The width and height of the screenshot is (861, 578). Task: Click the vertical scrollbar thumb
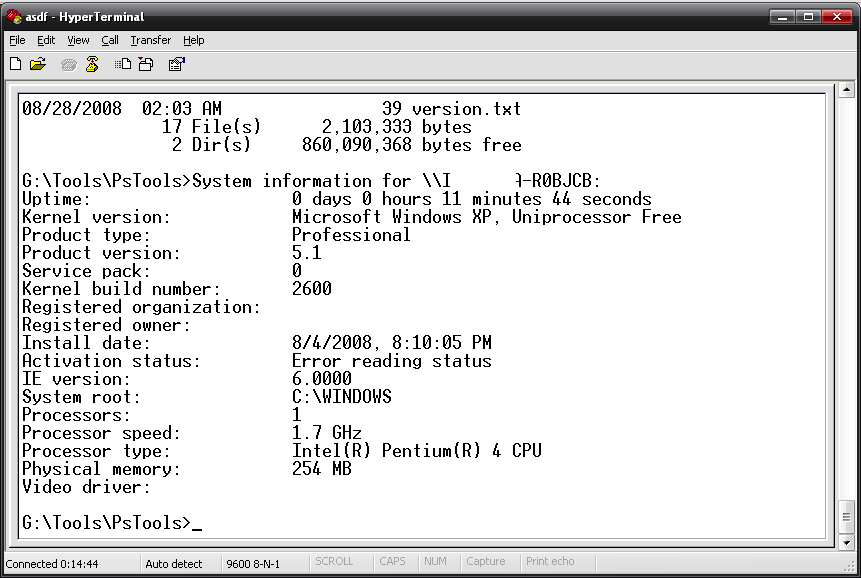846,517
